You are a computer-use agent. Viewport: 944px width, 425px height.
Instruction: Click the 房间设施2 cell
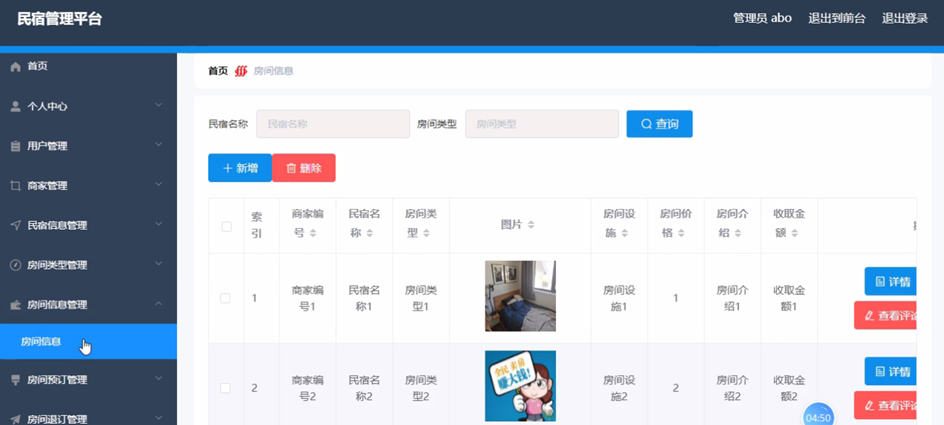[620, 388]
